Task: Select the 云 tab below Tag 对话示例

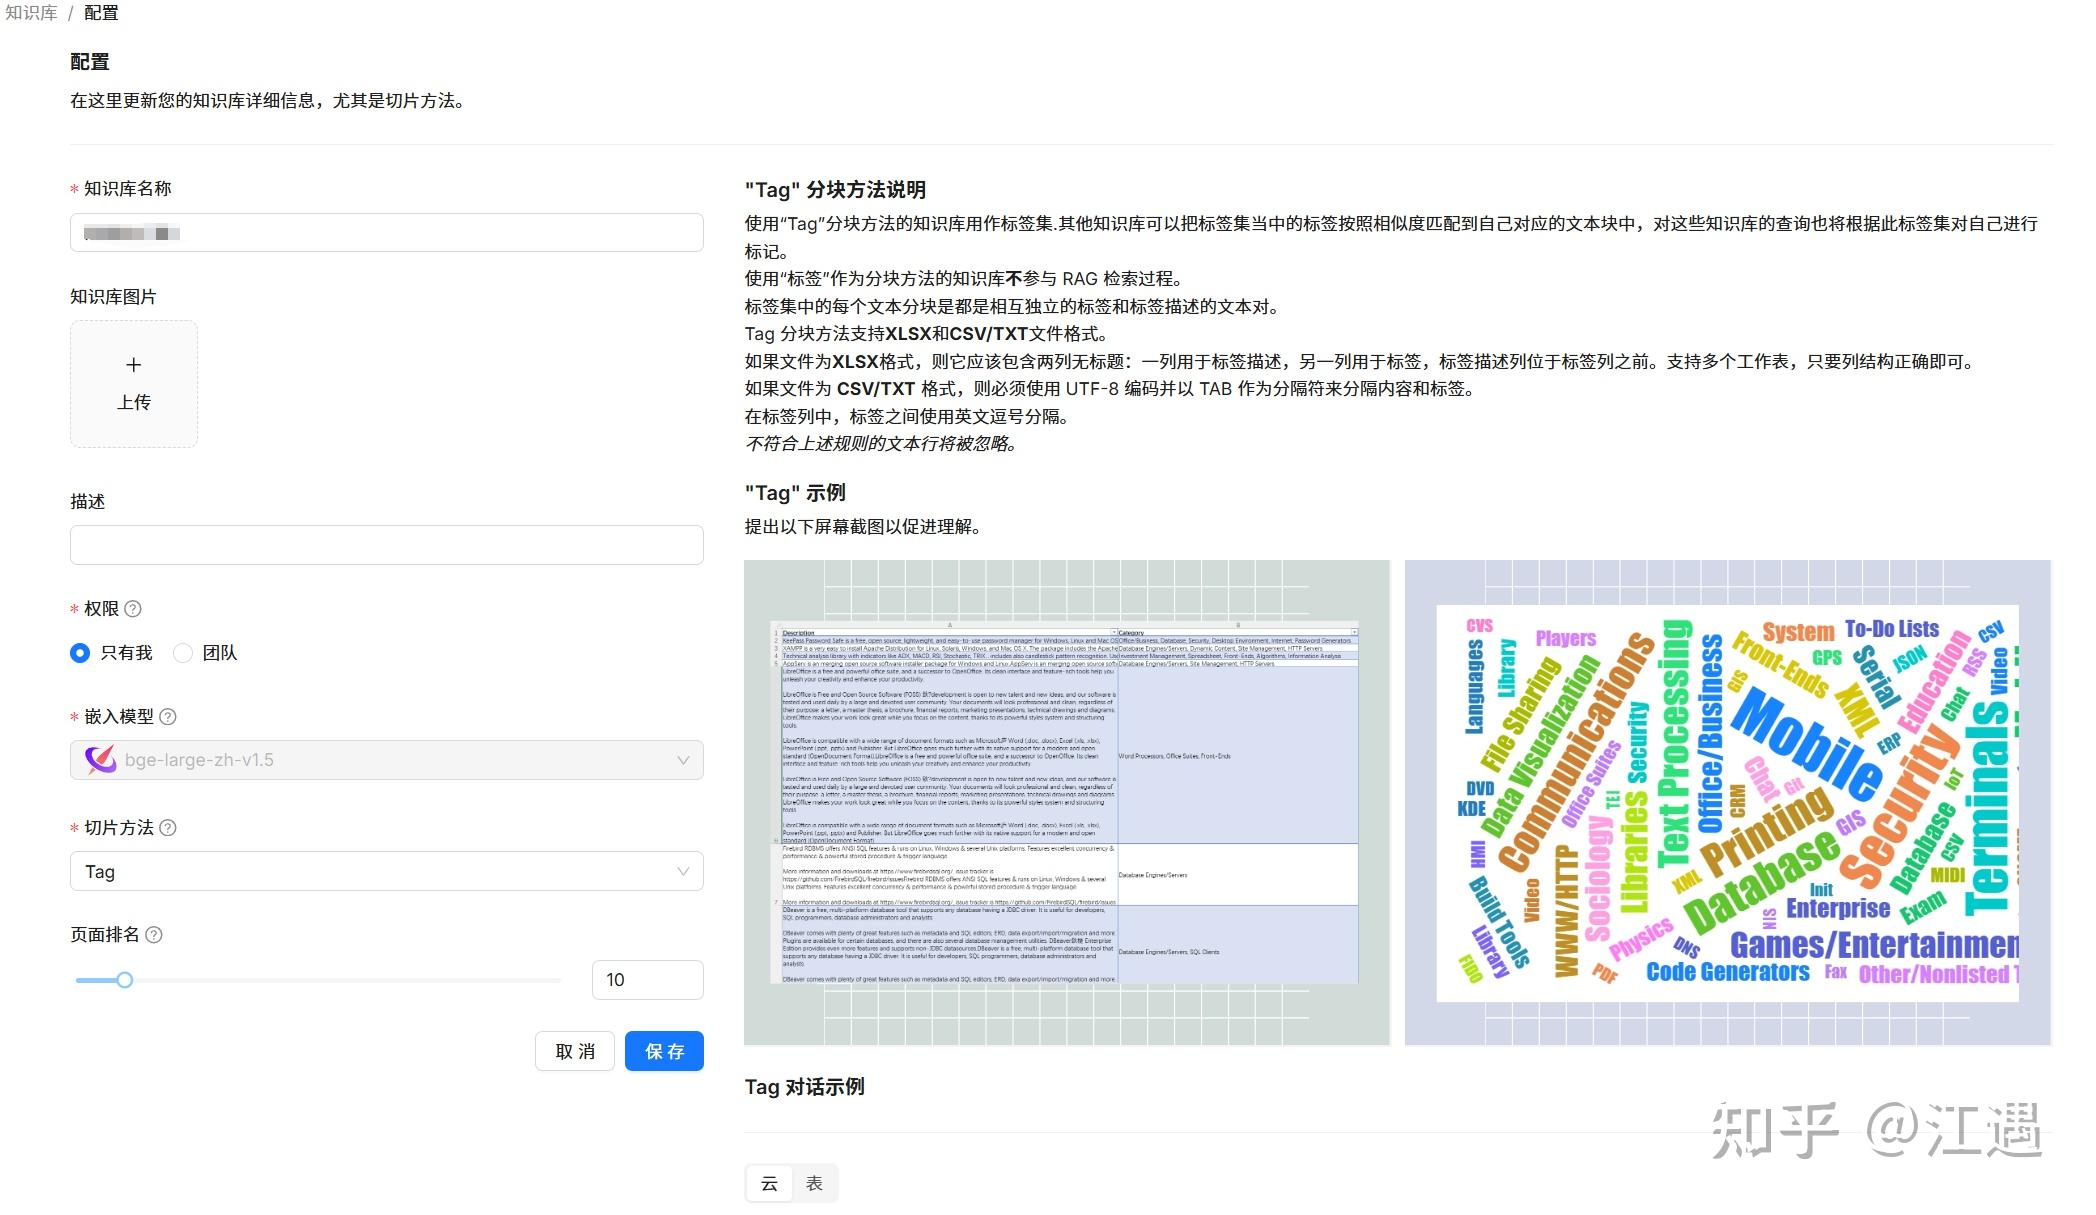Action: tap(768, 1182)
